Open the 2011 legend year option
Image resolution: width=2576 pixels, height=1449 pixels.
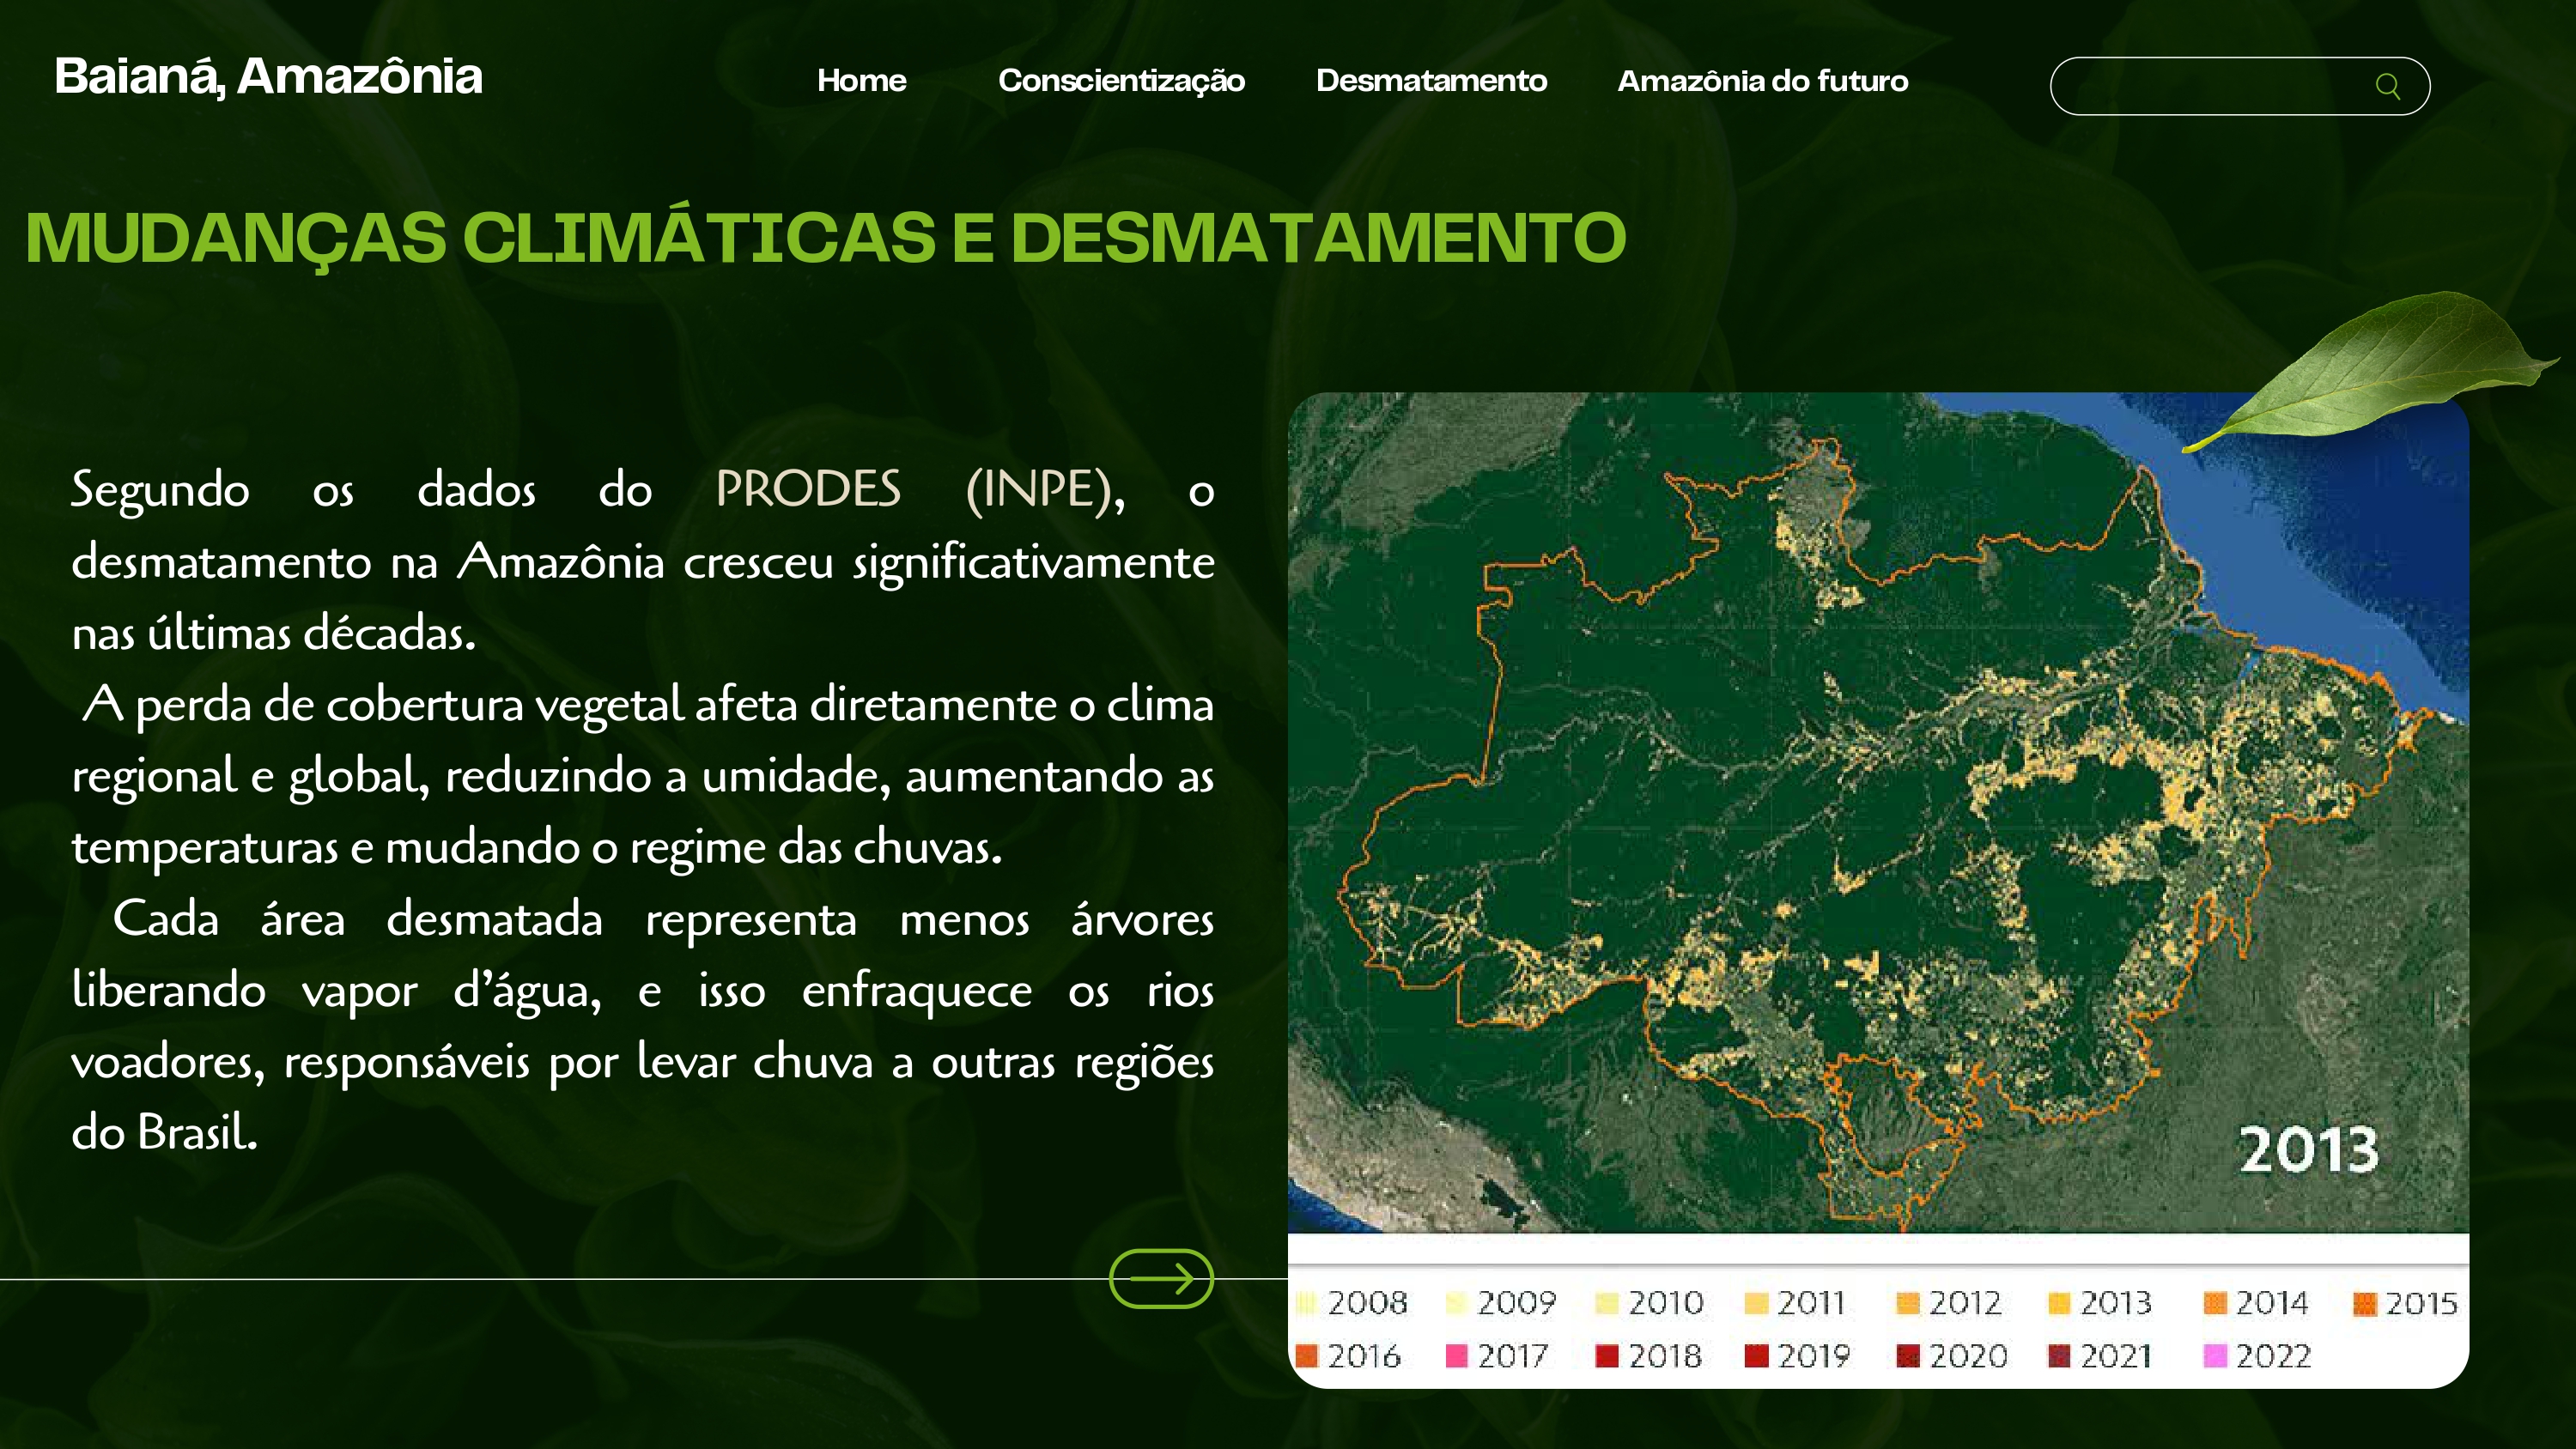[x=1762, y=1302]
